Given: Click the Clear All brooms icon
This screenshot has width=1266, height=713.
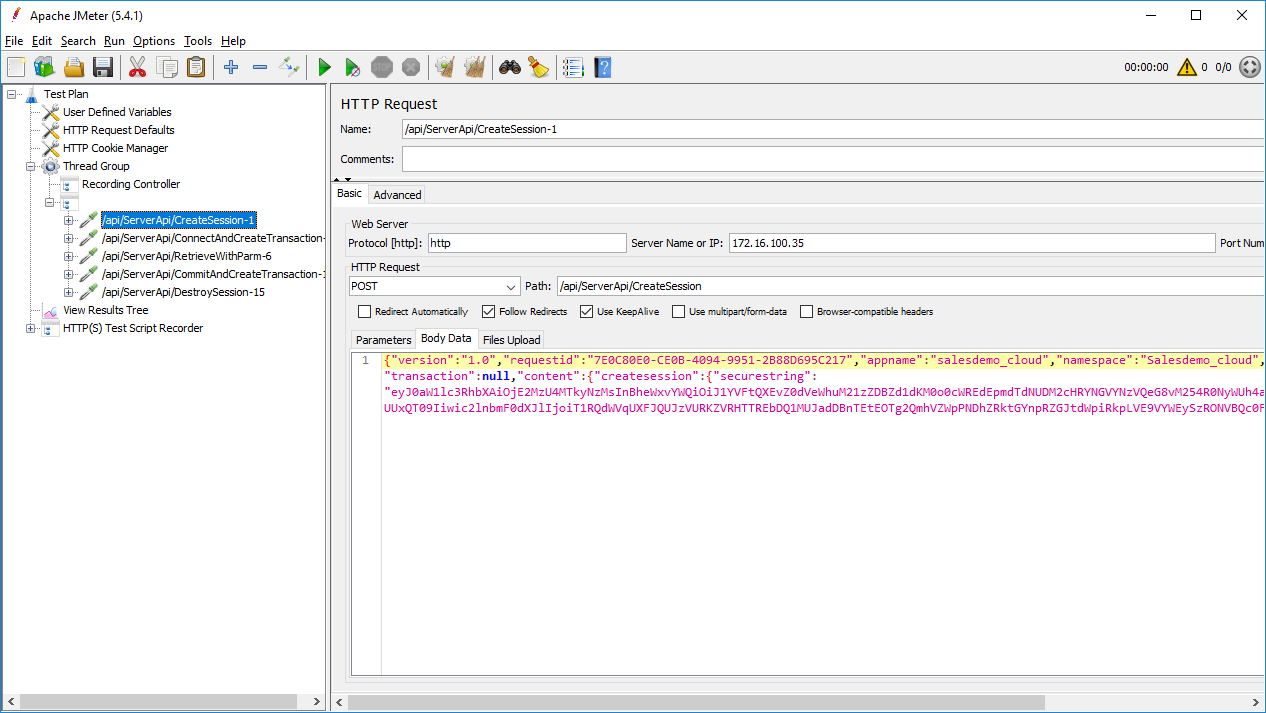Looking at the screenshot, I should (x=474, y=67).
